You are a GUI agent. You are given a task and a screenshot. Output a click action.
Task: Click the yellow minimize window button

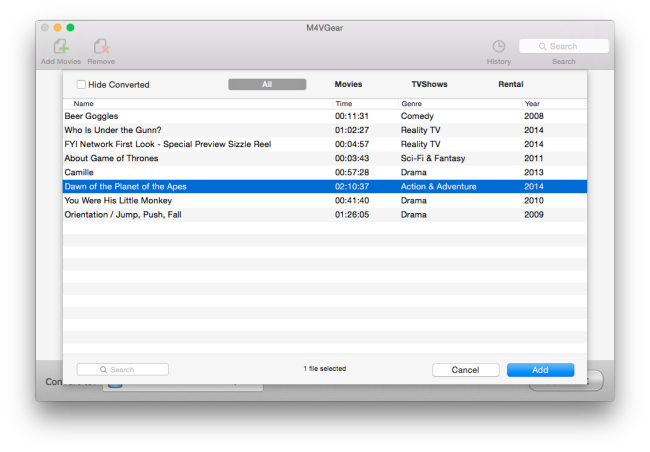click(x=58, y=28)
